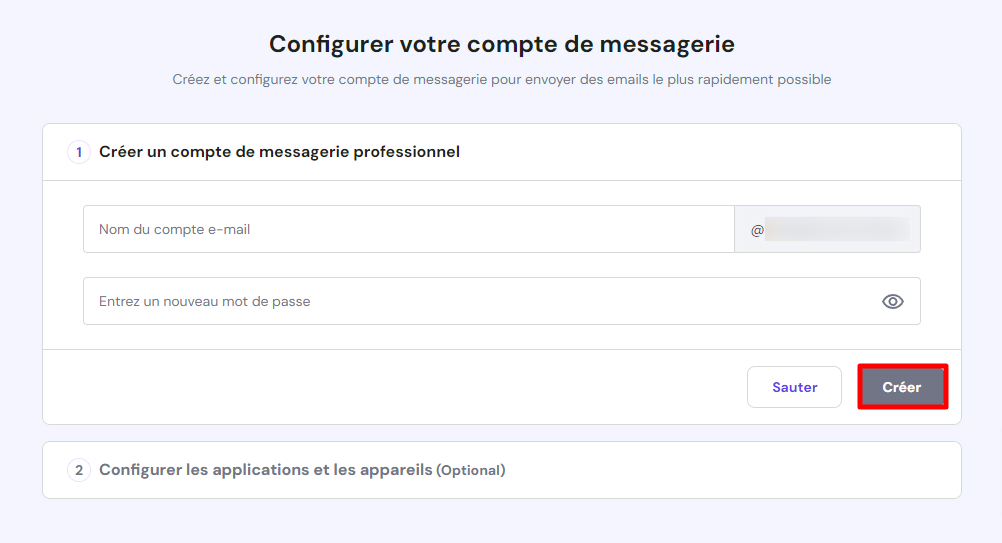Click the "Configurer votre compte de messagerie" heading
Image resolution: width=1002 pixels, height=543 pixels.
pyautogui.click(x=501, y=44)
